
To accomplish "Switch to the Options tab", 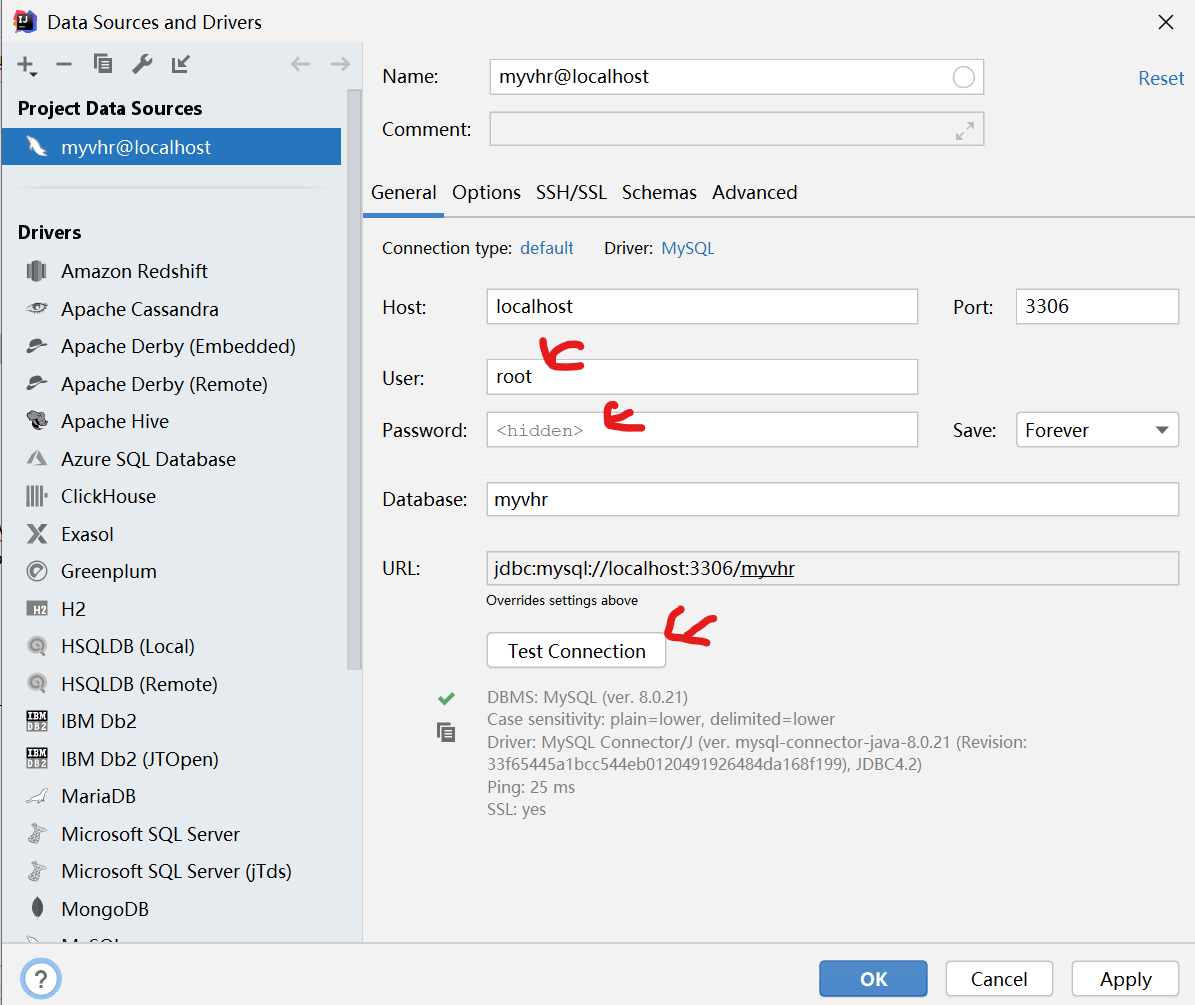I will (486, 193).
